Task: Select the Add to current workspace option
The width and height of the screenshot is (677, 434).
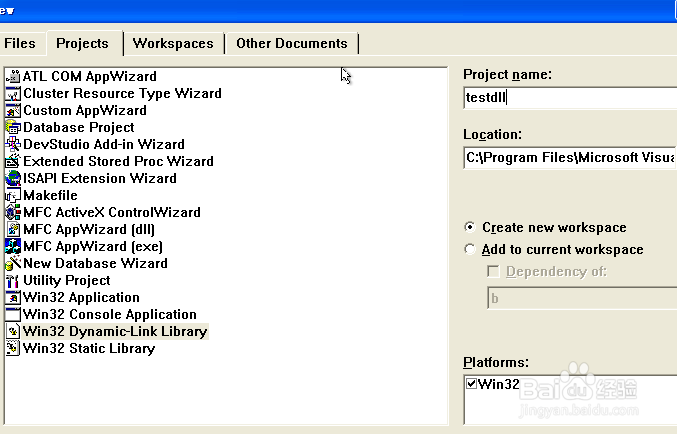Action: tap(470, 249)
